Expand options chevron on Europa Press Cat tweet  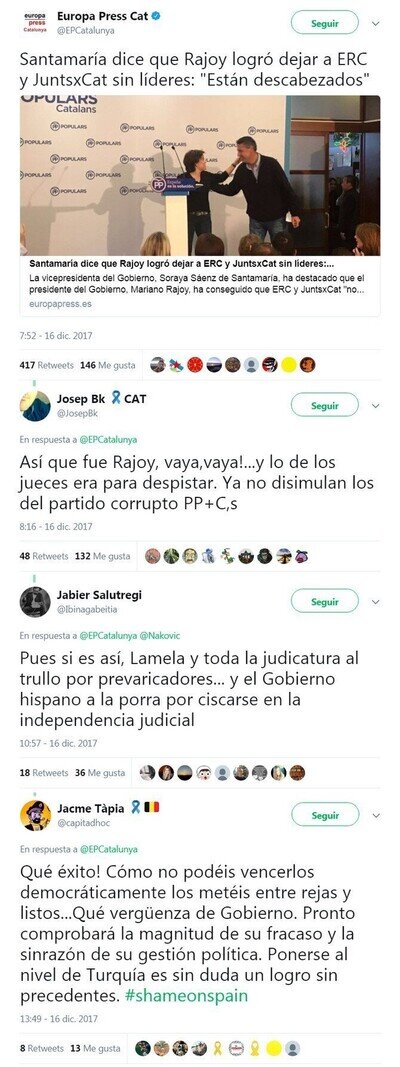(376, 23)
